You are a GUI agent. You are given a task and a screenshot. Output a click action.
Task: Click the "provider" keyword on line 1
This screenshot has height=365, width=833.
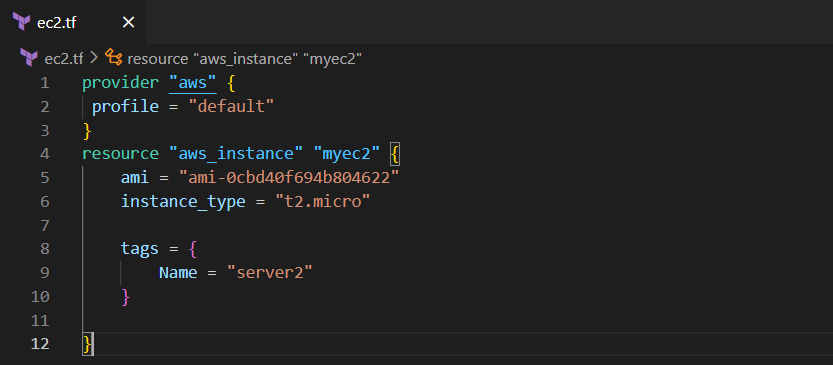121,83
